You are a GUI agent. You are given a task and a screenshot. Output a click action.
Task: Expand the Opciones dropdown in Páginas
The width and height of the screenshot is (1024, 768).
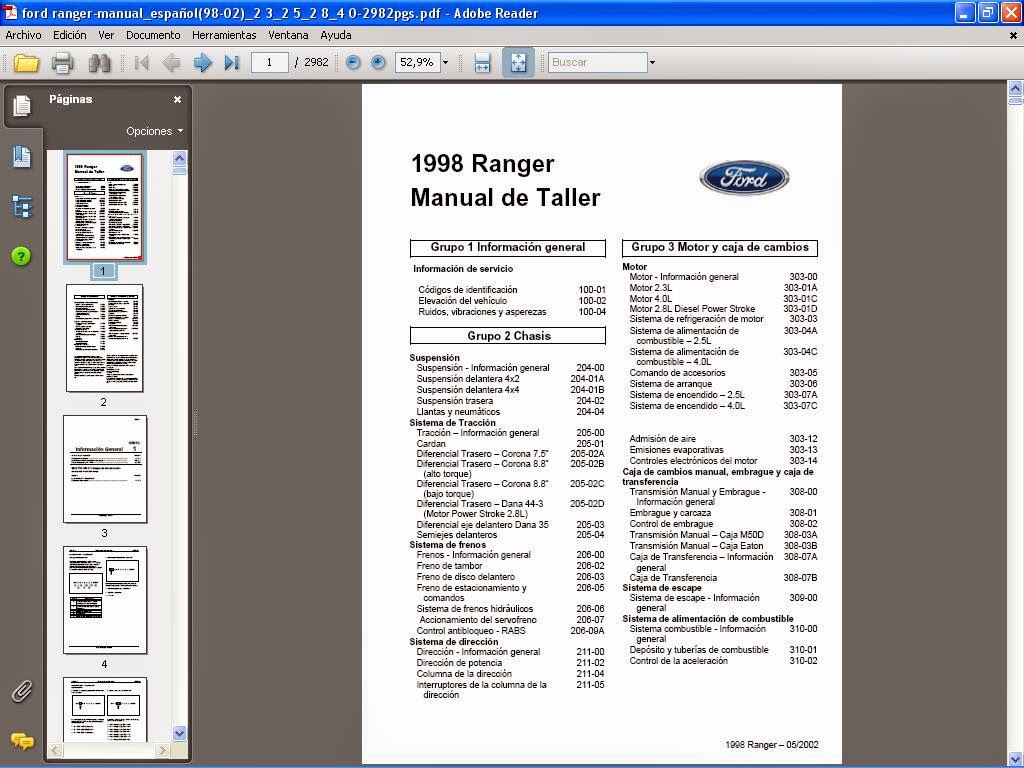coord(155,131)
